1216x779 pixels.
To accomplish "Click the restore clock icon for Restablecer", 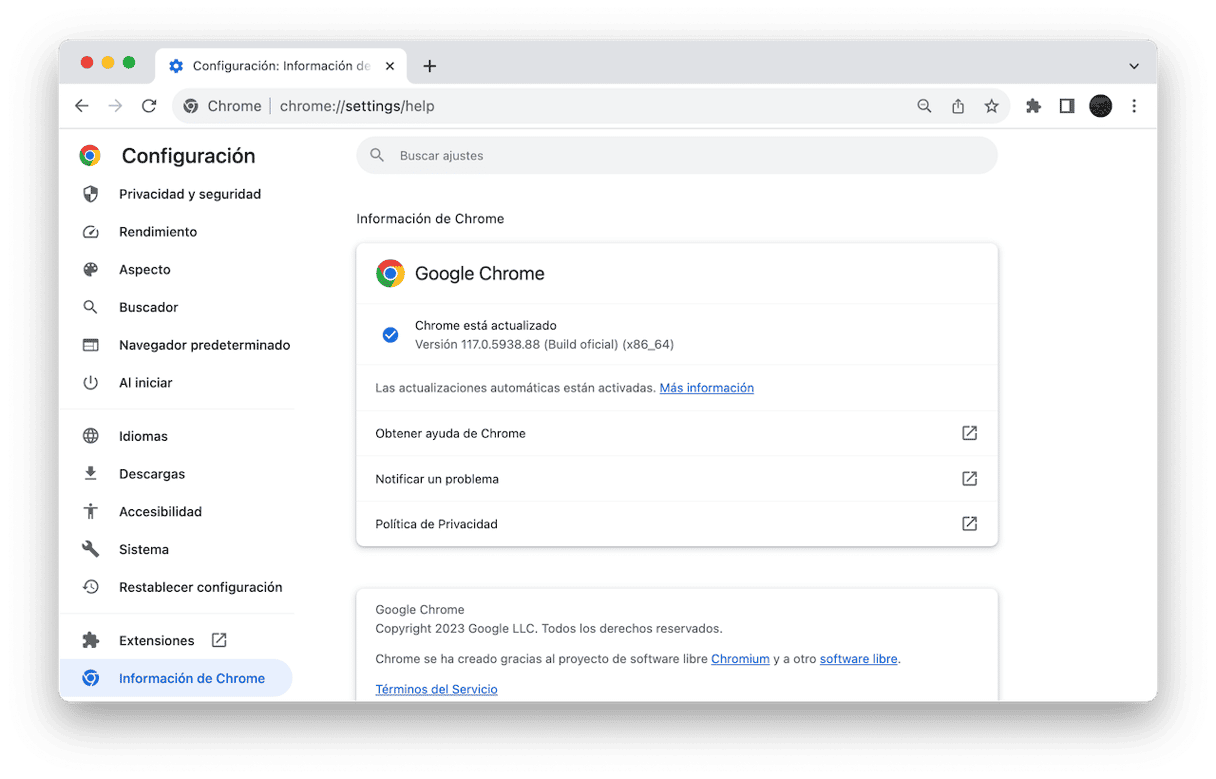I will click(91, 587).
